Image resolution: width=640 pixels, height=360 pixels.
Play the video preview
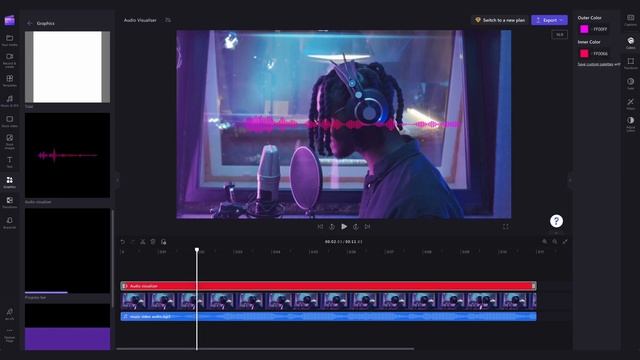(344, 227)
